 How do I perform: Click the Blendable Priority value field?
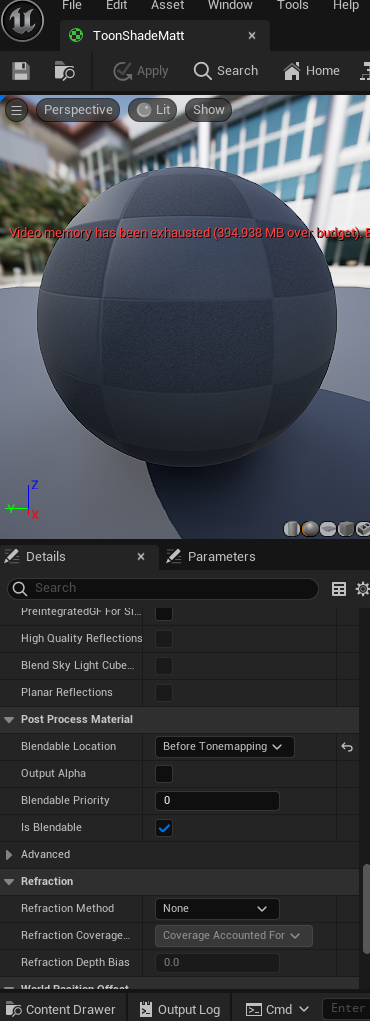(x=218, y=800)
